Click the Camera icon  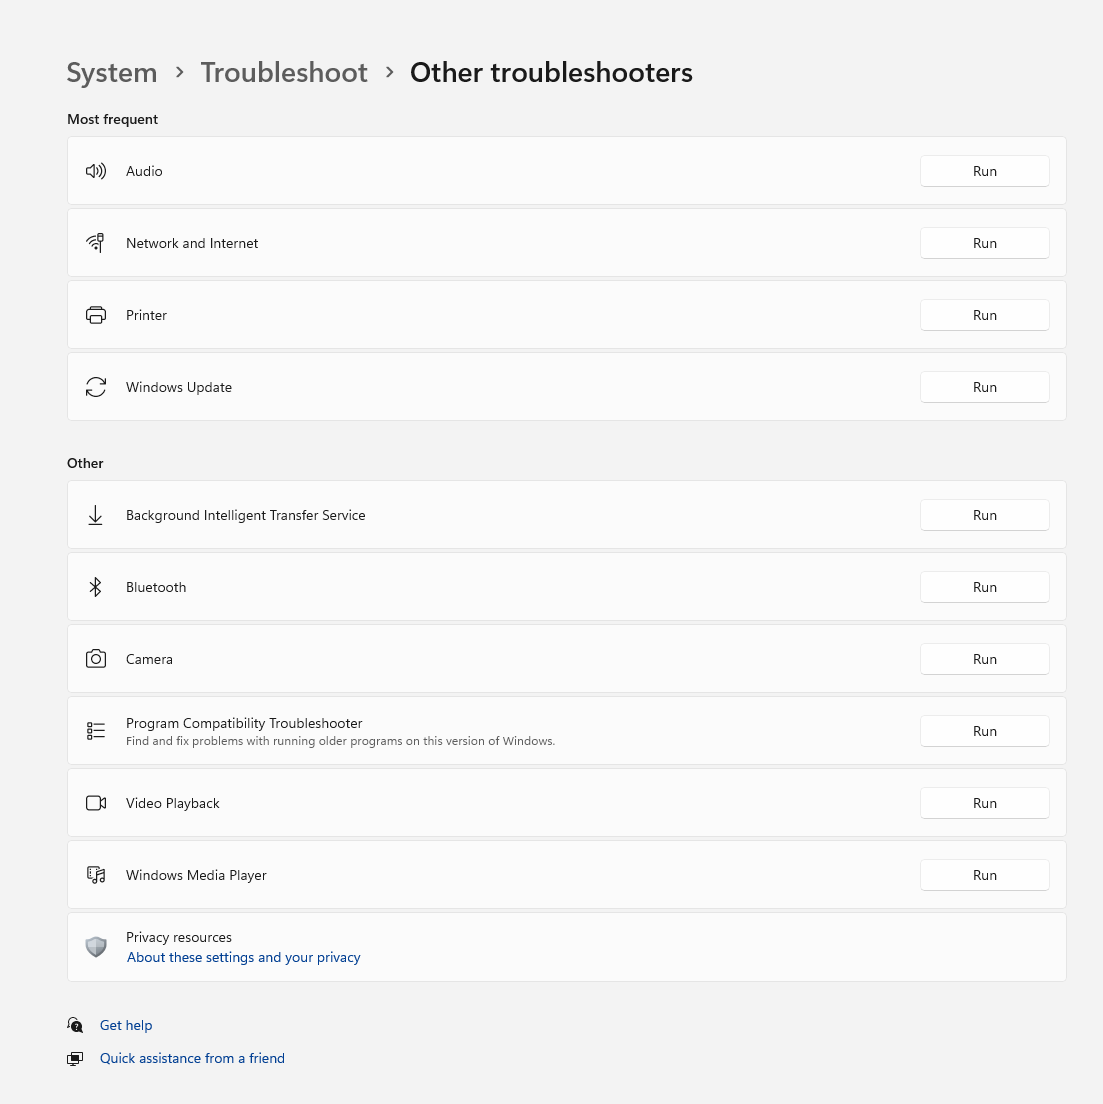pos(96,659)
